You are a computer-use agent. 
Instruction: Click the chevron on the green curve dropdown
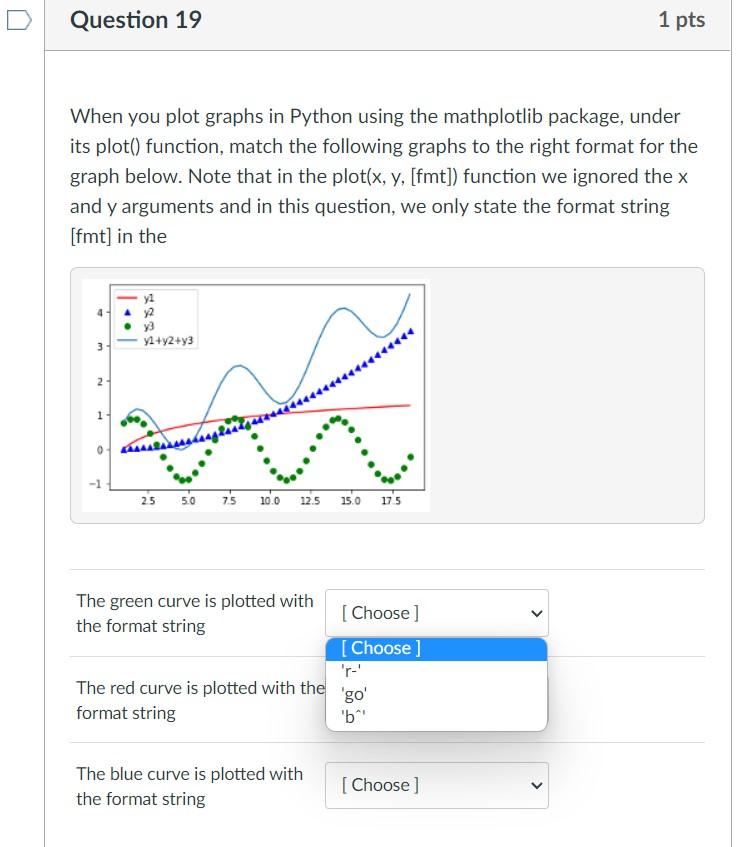pos(536,613)
